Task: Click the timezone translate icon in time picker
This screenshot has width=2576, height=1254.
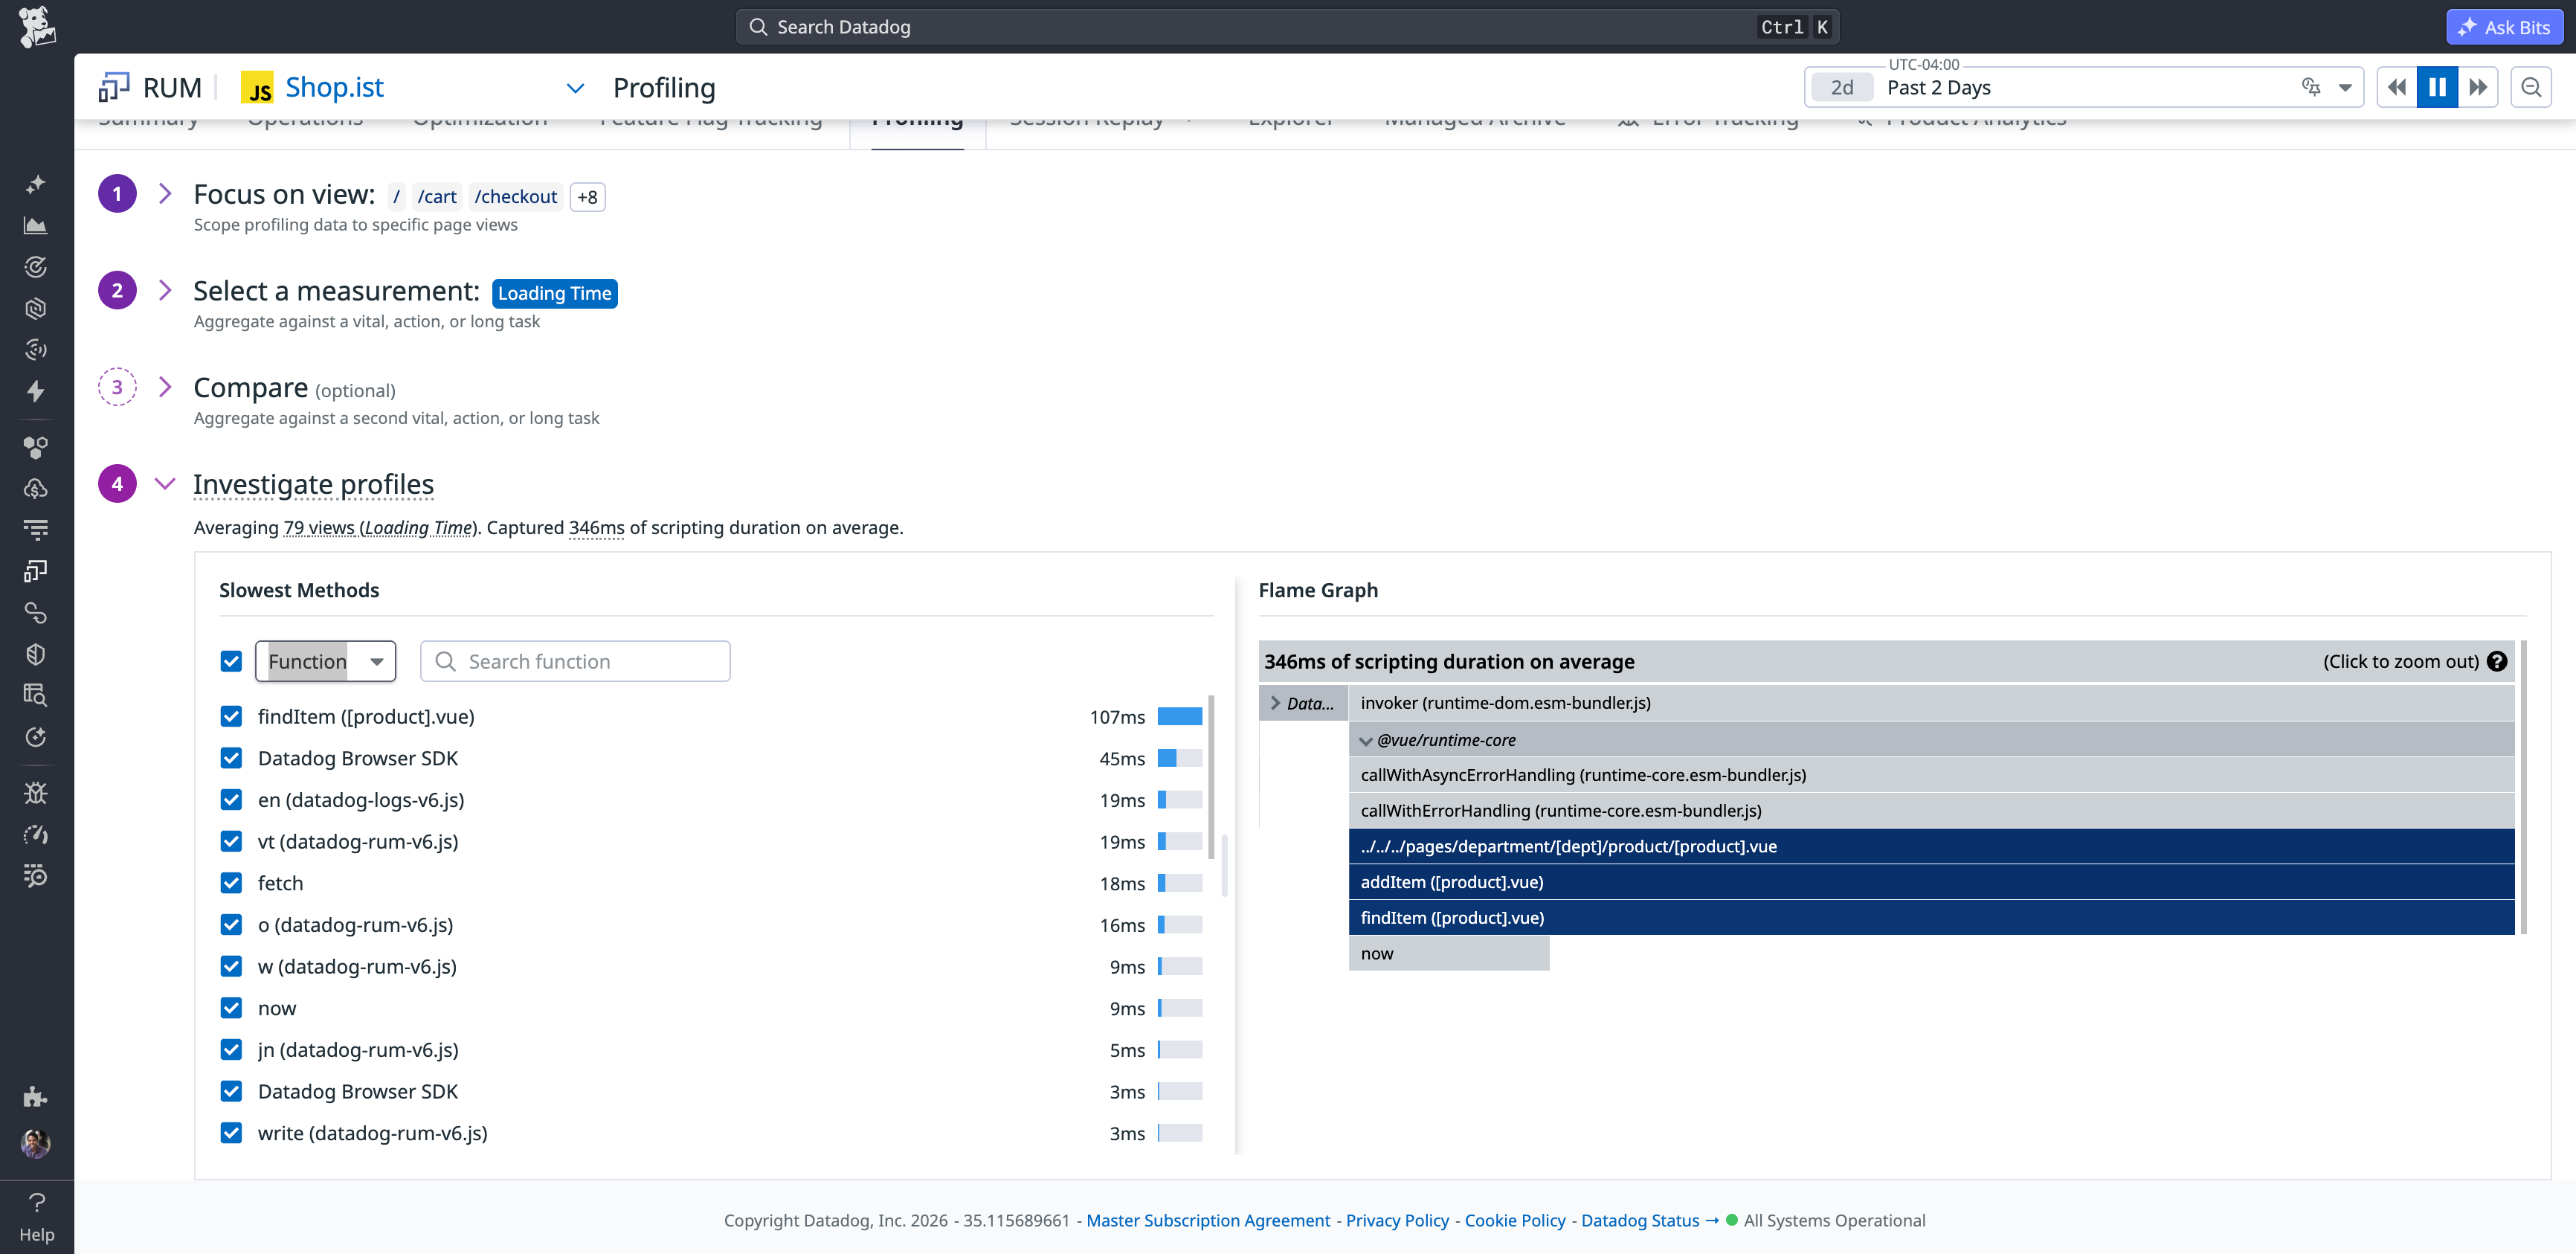Action: 2311,87
